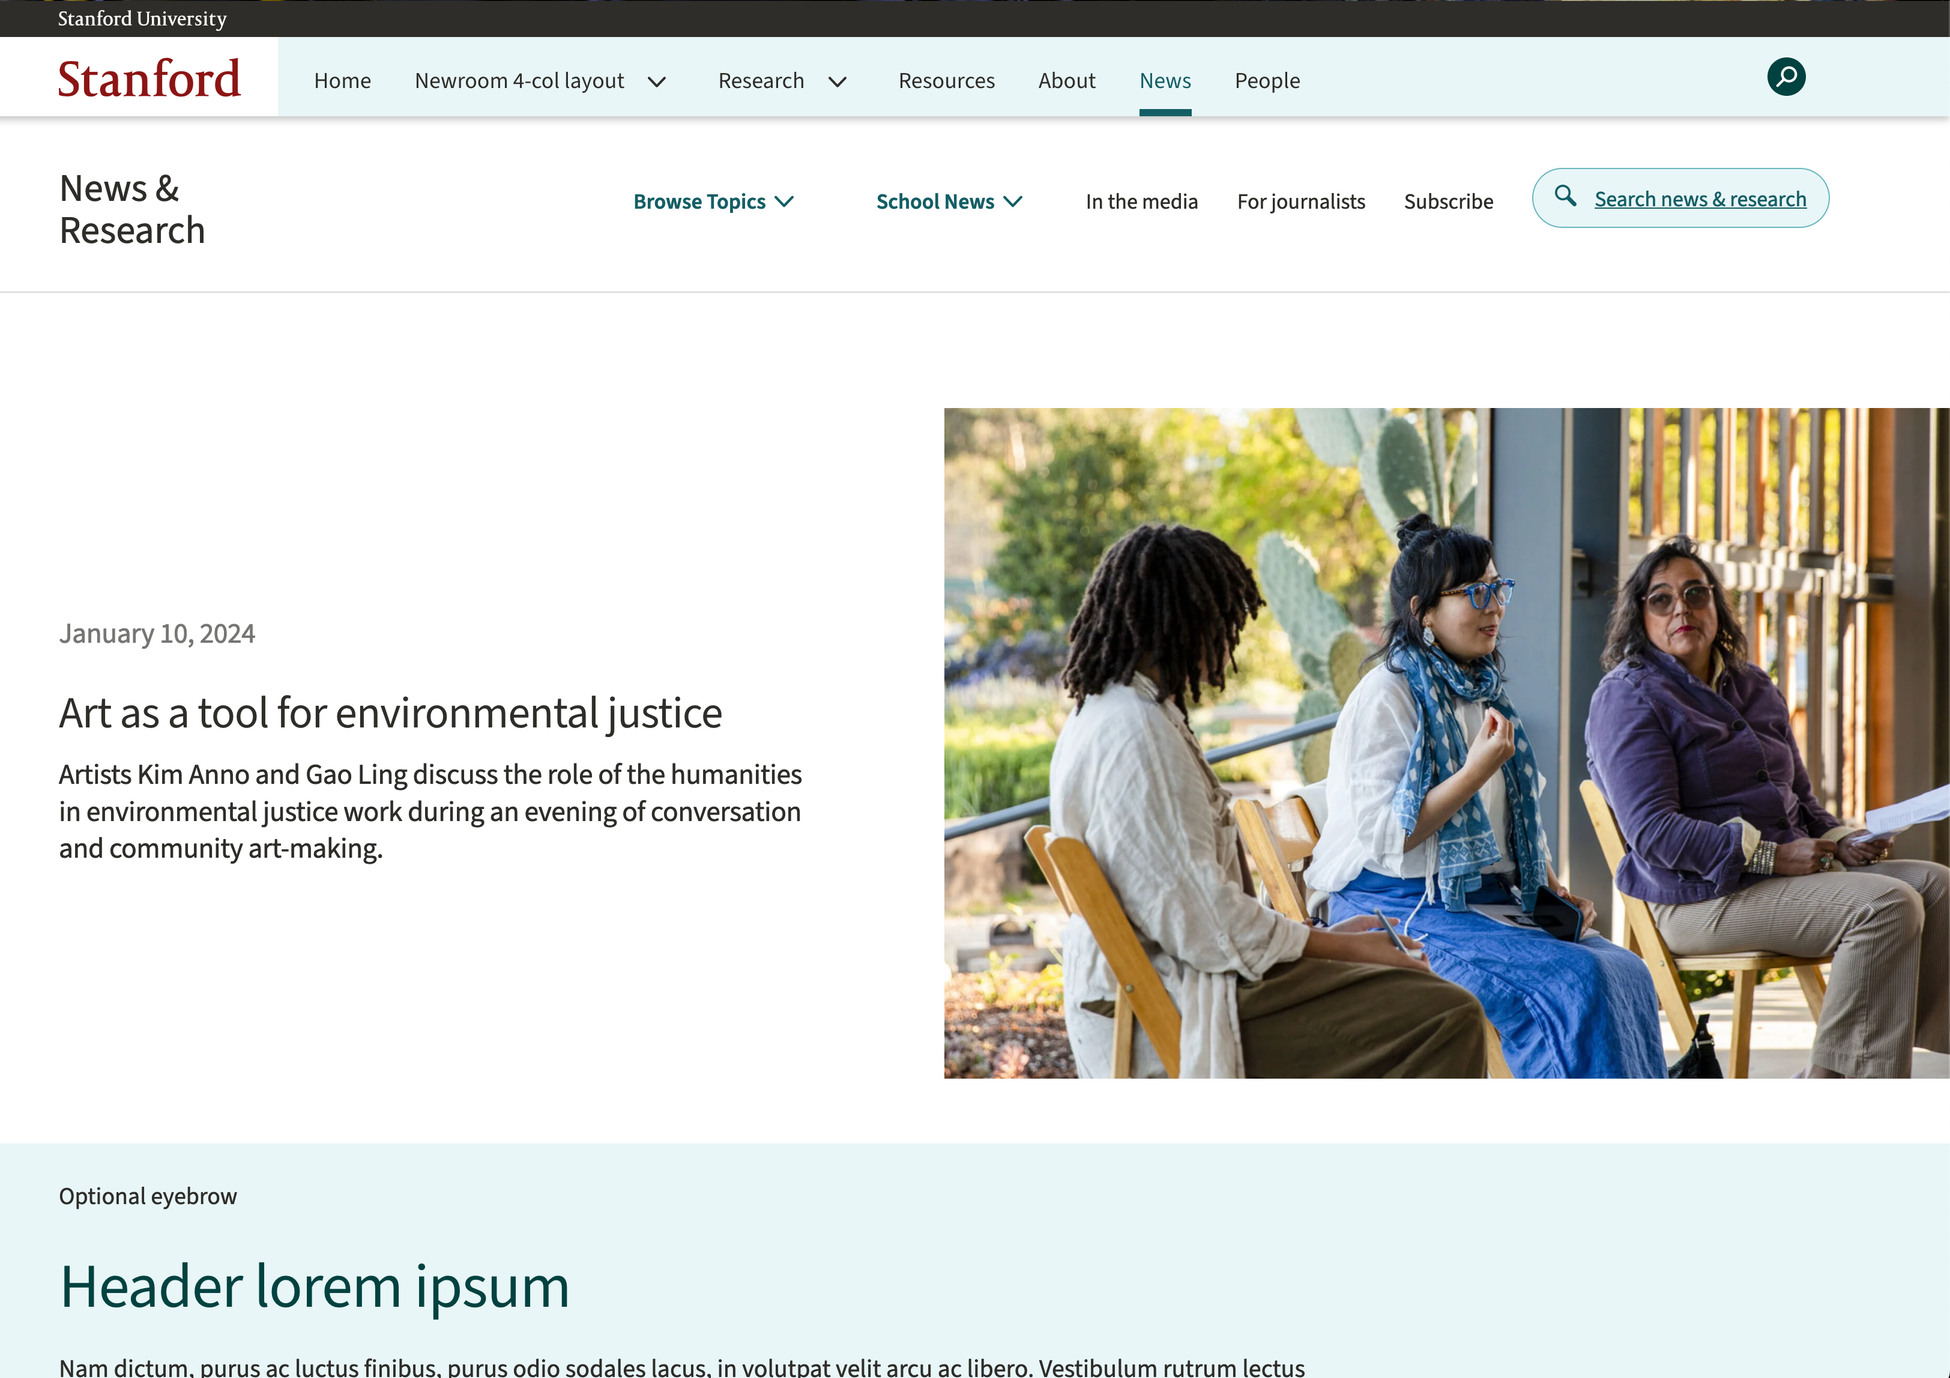
Task: Click the Stanford University top bar link
Action: tap(142, 18)
